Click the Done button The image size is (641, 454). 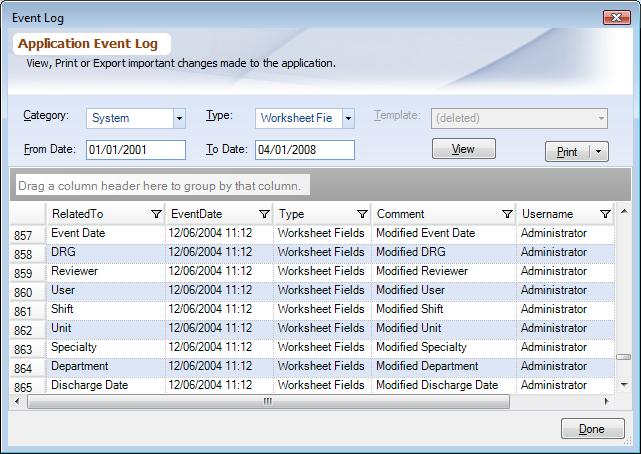pos(592,429)
